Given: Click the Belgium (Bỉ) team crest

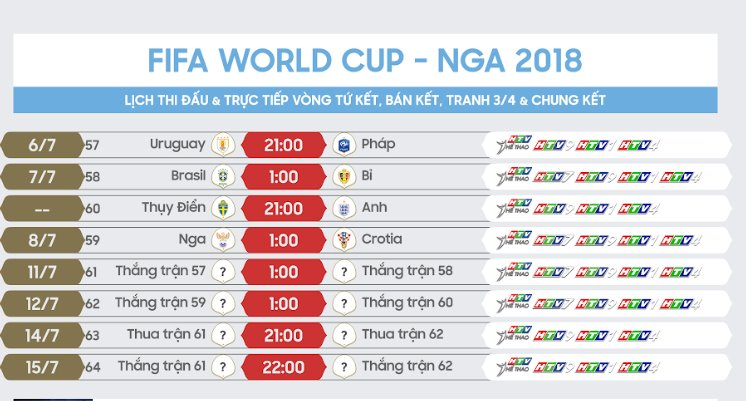Looking at the screenshot, I should click(343, 177).
